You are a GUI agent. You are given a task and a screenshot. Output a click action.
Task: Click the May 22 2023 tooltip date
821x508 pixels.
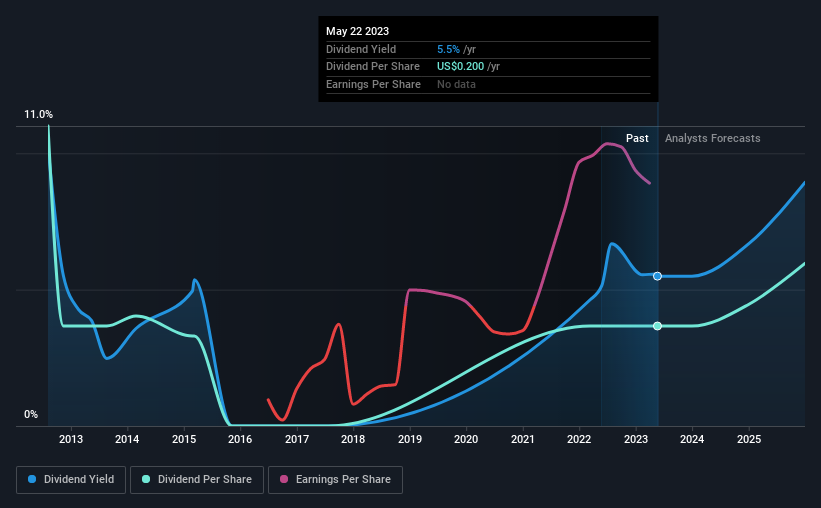coord(358,31)
